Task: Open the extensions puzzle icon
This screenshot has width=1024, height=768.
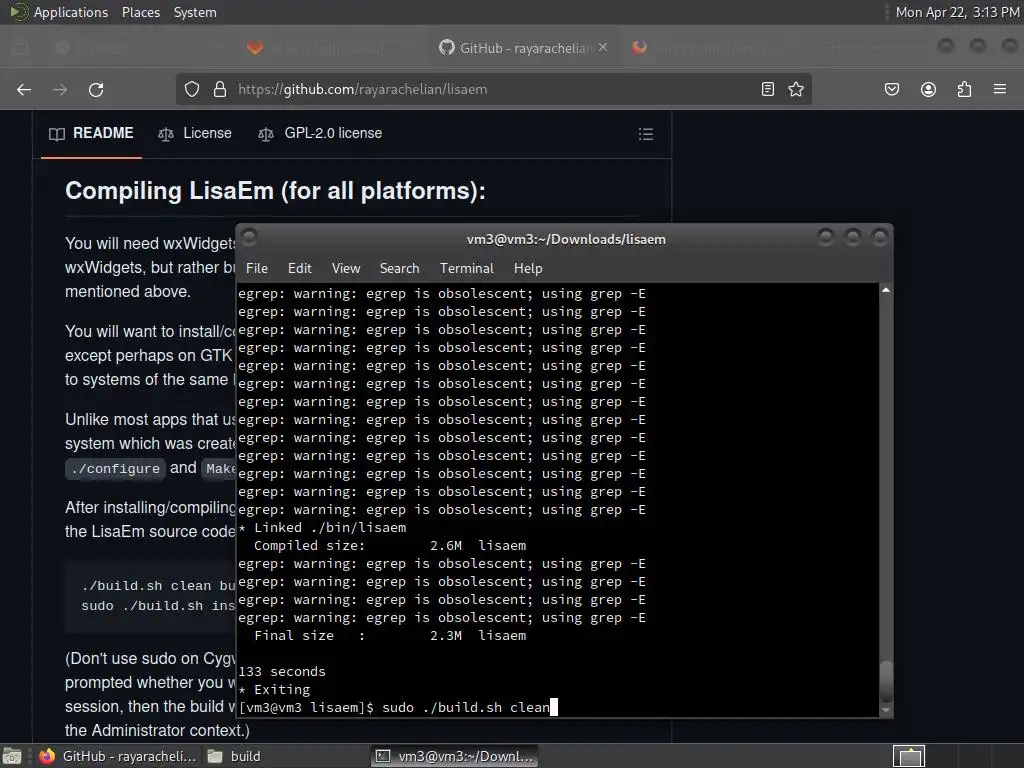Action: (x=964, y=89)
